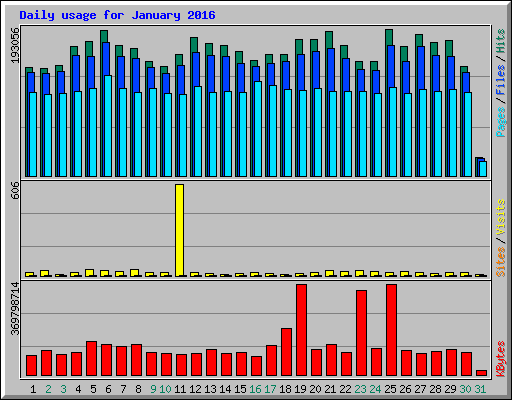This screenshot has width=512, height=400.
Task: Click the x-axis day label 12
Action: tap(195, 389)
